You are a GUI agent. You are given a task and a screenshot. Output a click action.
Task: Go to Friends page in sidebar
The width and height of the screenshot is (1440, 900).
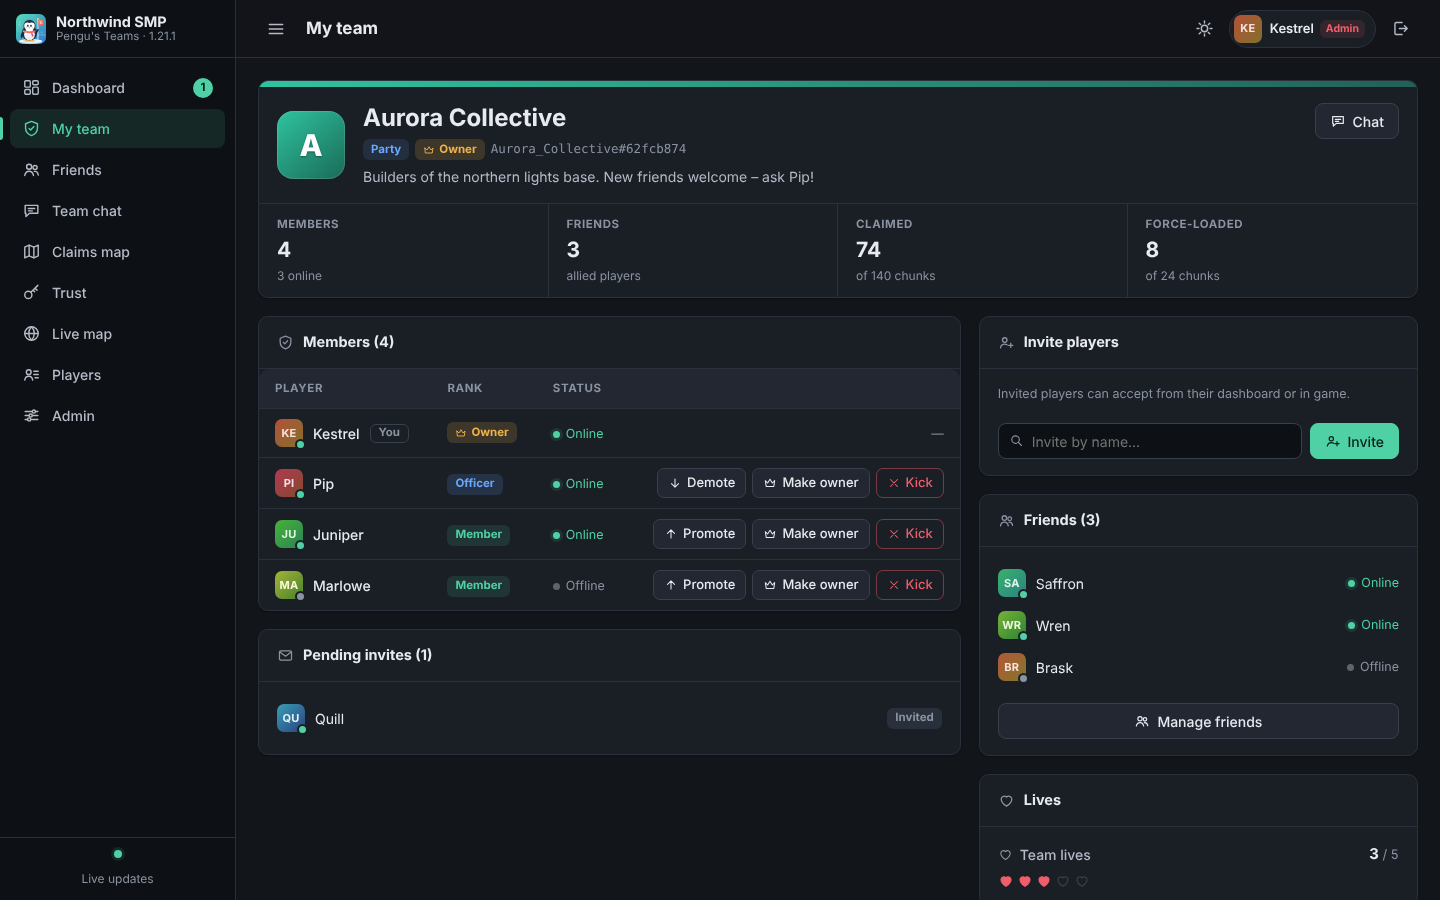tap(117, 170)
